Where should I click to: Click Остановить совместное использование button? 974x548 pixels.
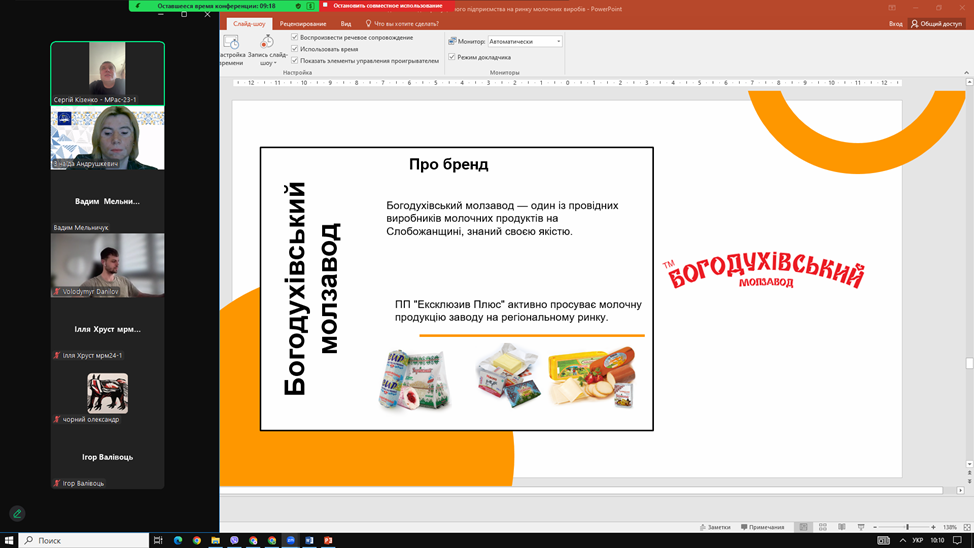click(x=387, y=6)
